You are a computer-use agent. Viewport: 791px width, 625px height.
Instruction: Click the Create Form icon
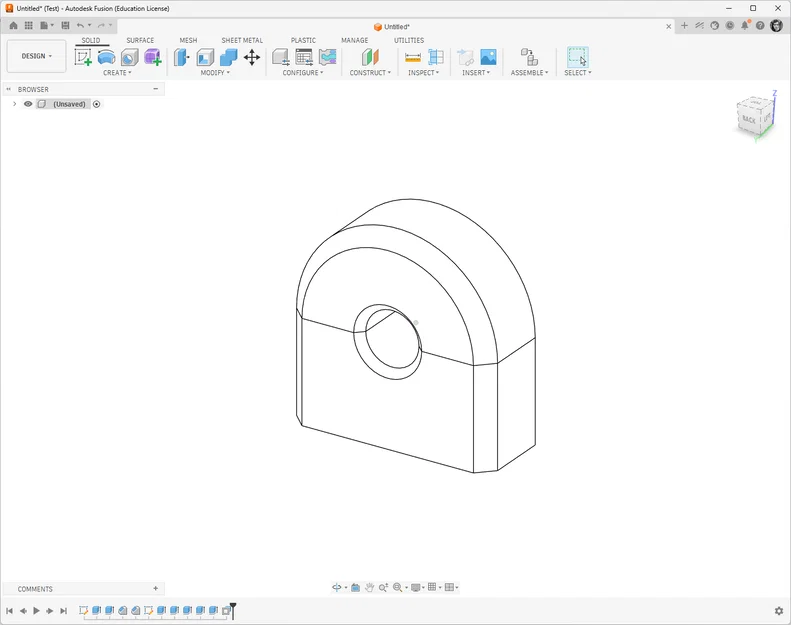click(152, 57)
